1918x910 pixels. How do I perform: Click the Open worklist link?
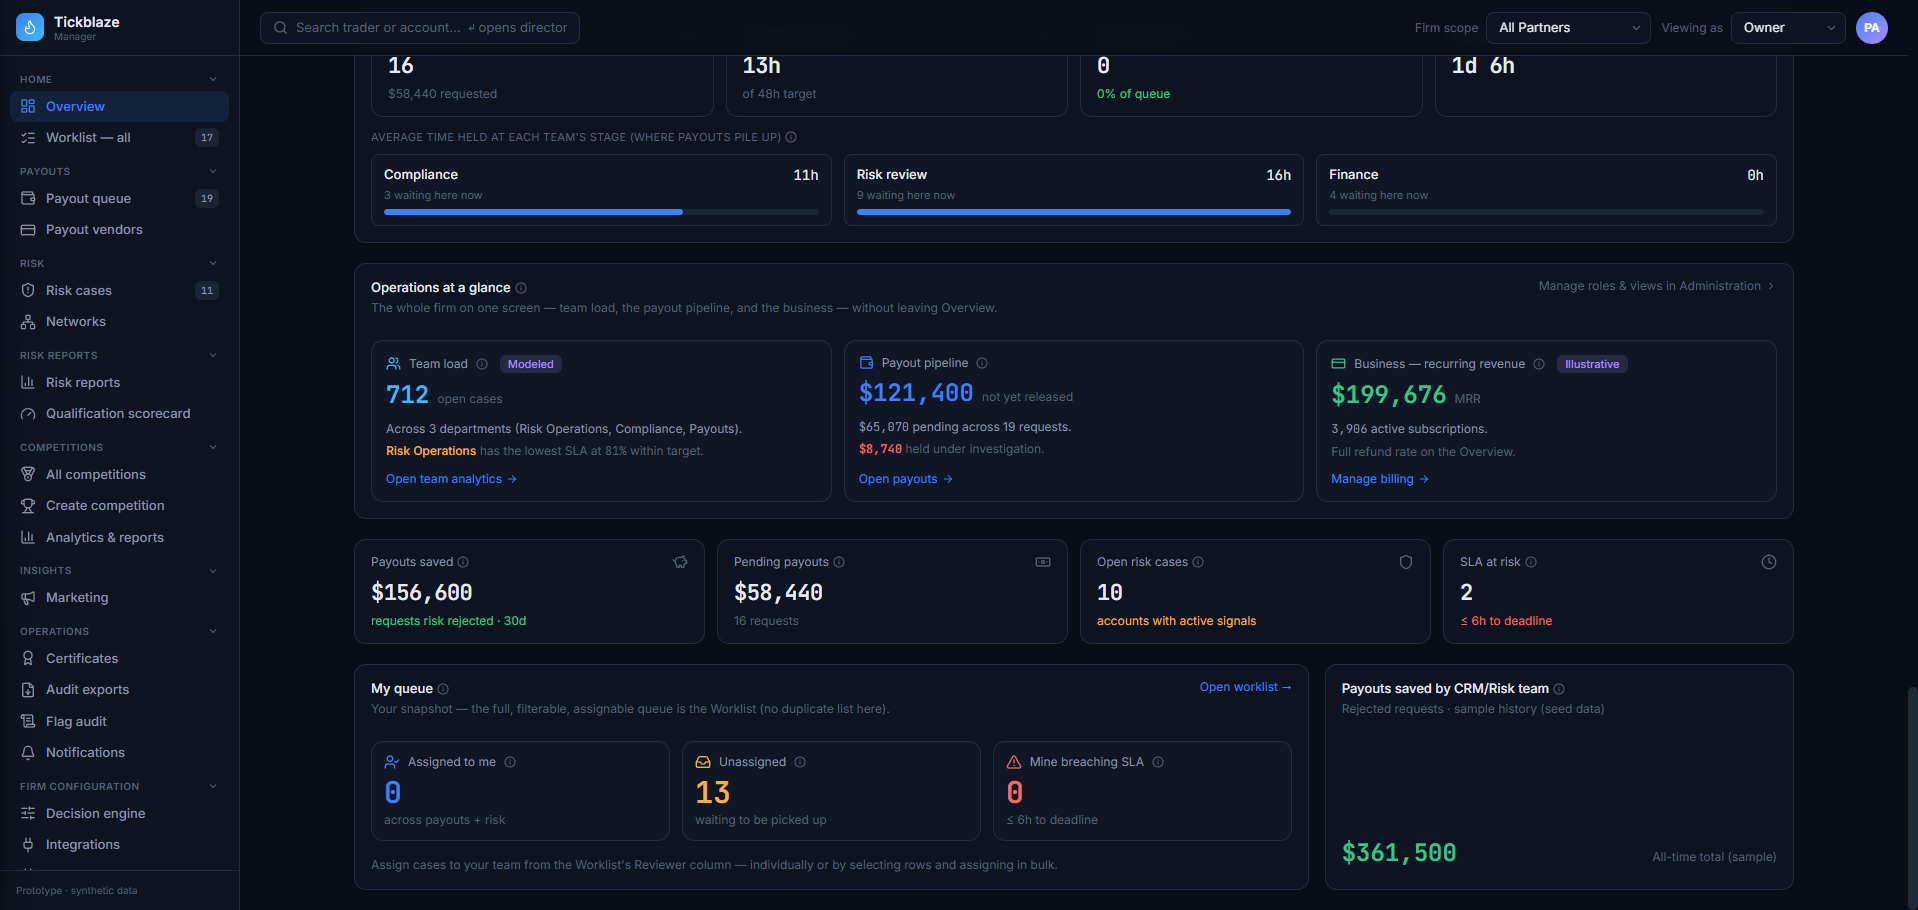coord(1245,687)
